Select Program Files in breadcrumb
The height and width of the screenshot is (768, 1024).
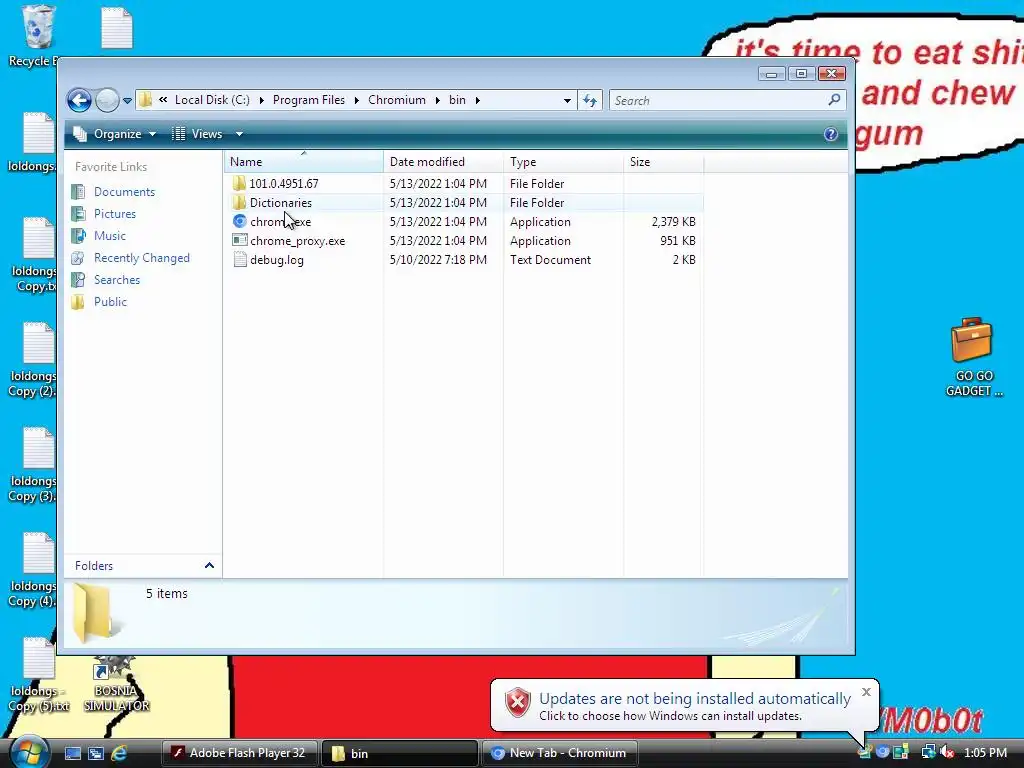pyautogui.click(x=309, y=100)
